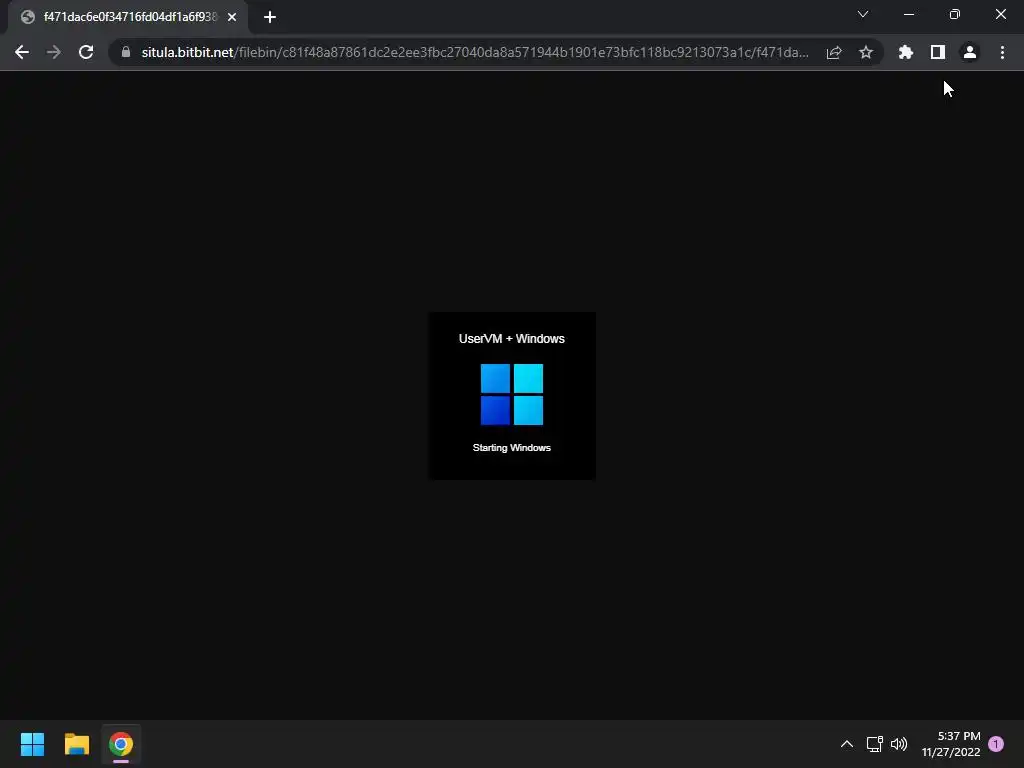1024x768 pixels.
Task: Click the "Starting Windows" text
Action: (x=512, y=447)
